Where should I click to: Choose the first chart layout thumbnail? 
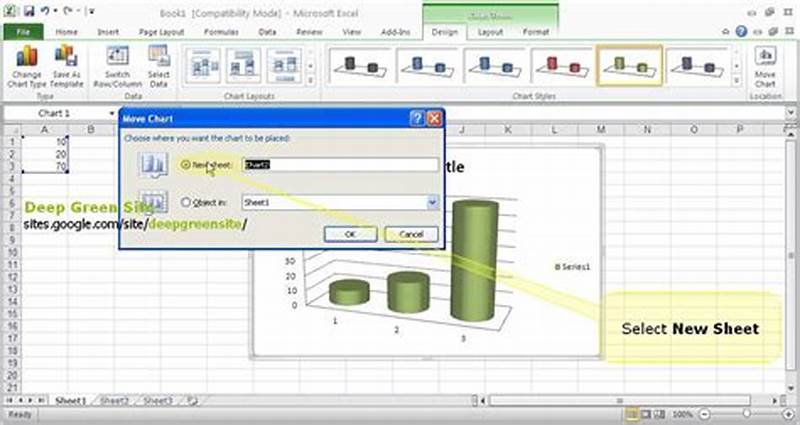tap(203, 66)
